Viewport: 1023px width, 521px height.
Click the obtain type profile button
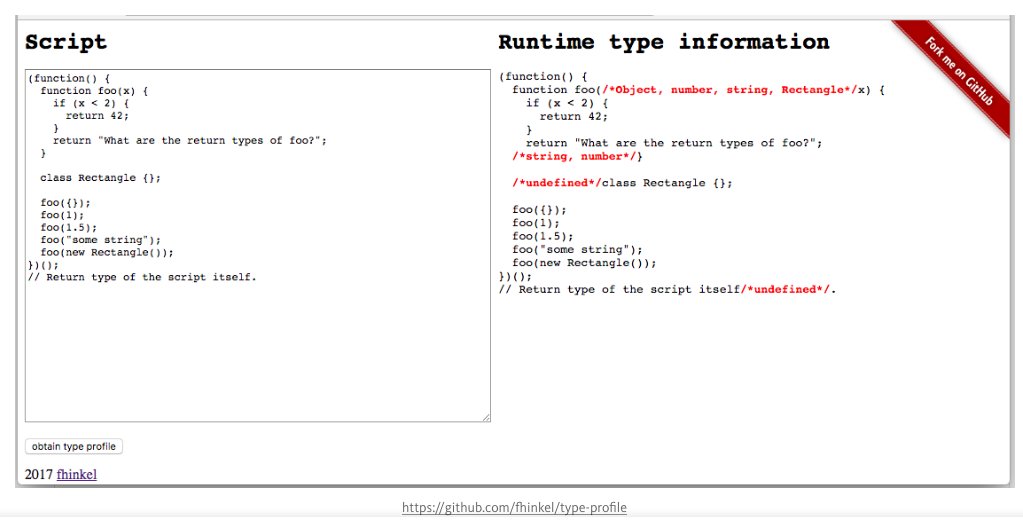click(74, 446)
